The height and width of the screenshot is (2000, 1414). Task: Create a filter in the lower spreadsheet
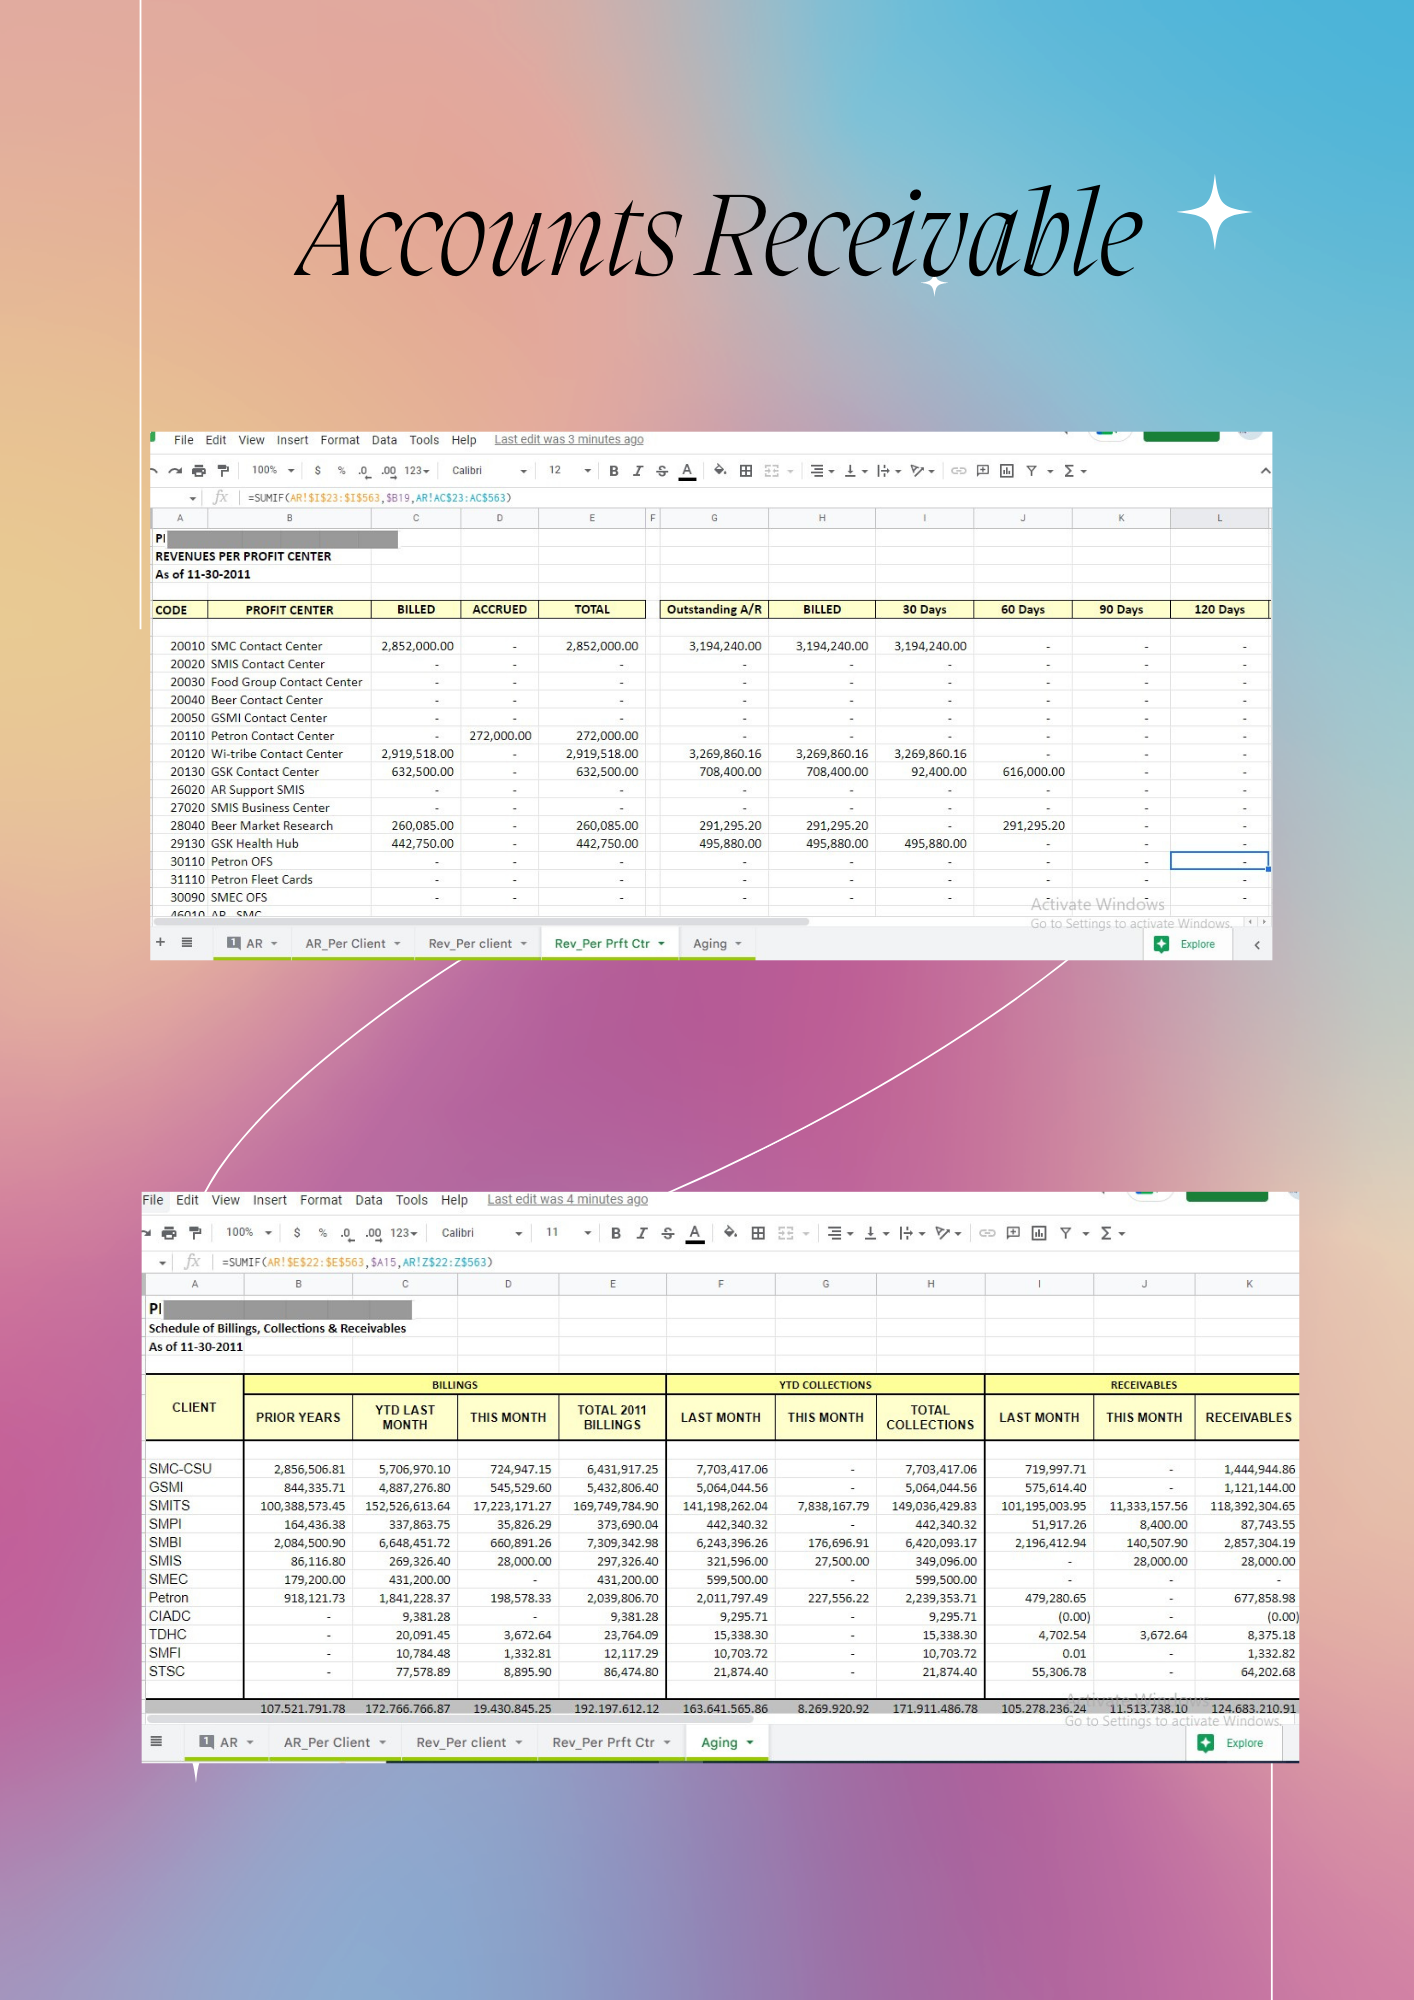[1066, 1233]
